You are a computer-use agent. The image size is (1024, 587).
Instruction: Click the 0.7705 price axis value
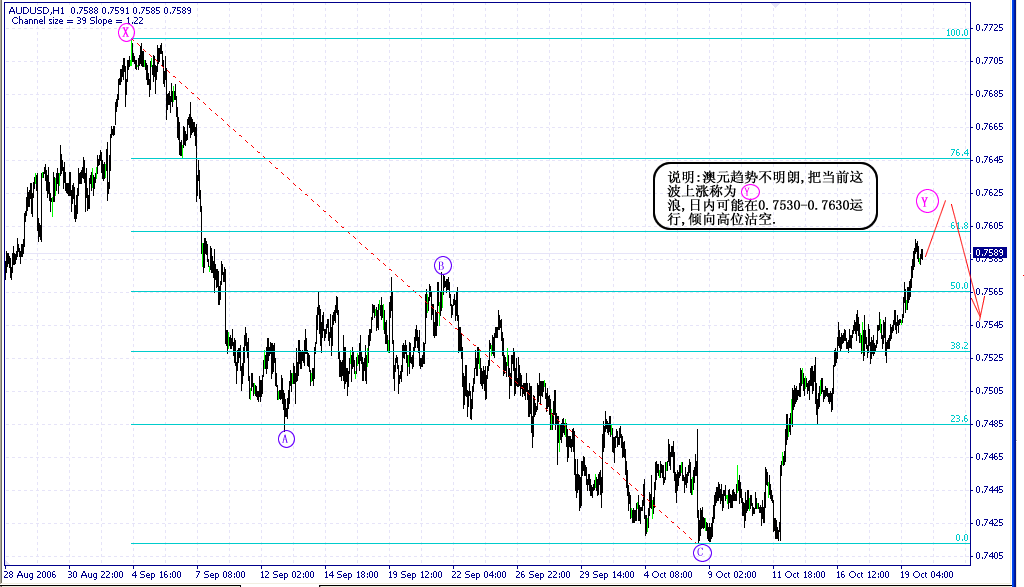click(x=989, y=61)
